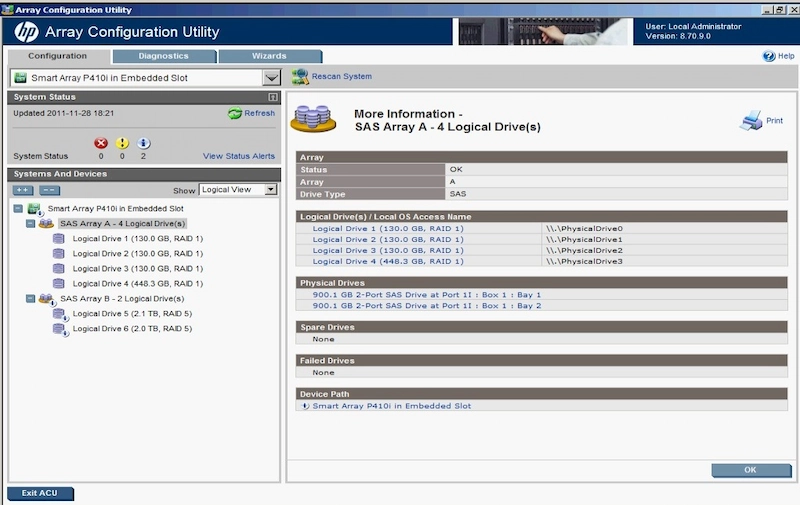
Task: Click the large array disks icon beside More Information
Action: 313,119
